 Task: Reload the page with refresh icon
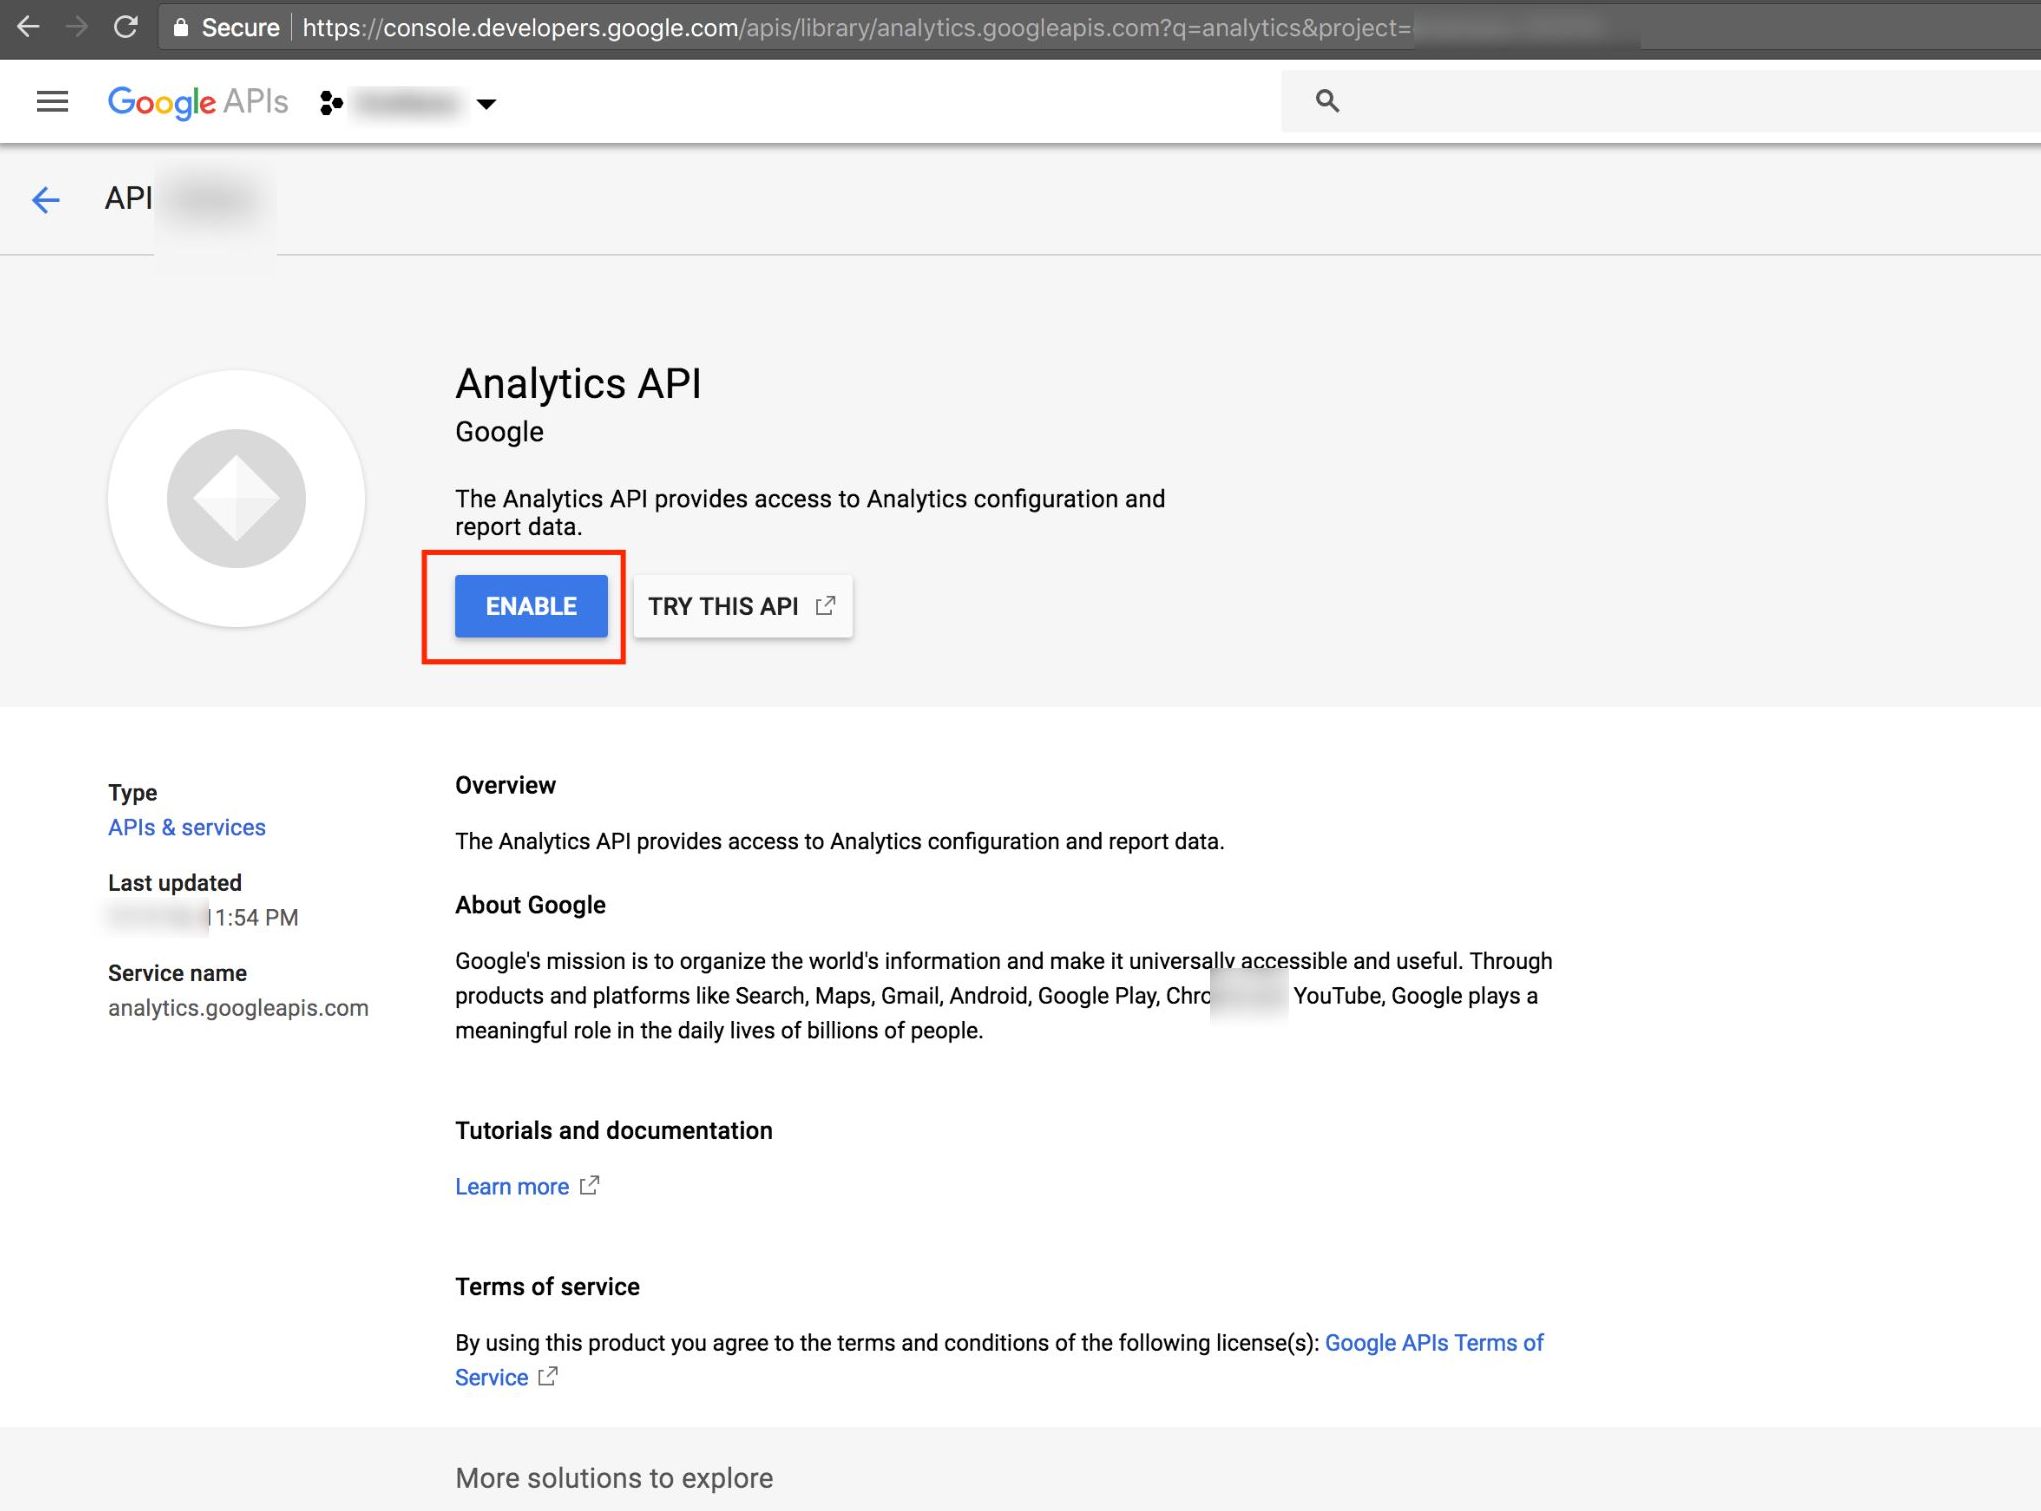(126, 27)
